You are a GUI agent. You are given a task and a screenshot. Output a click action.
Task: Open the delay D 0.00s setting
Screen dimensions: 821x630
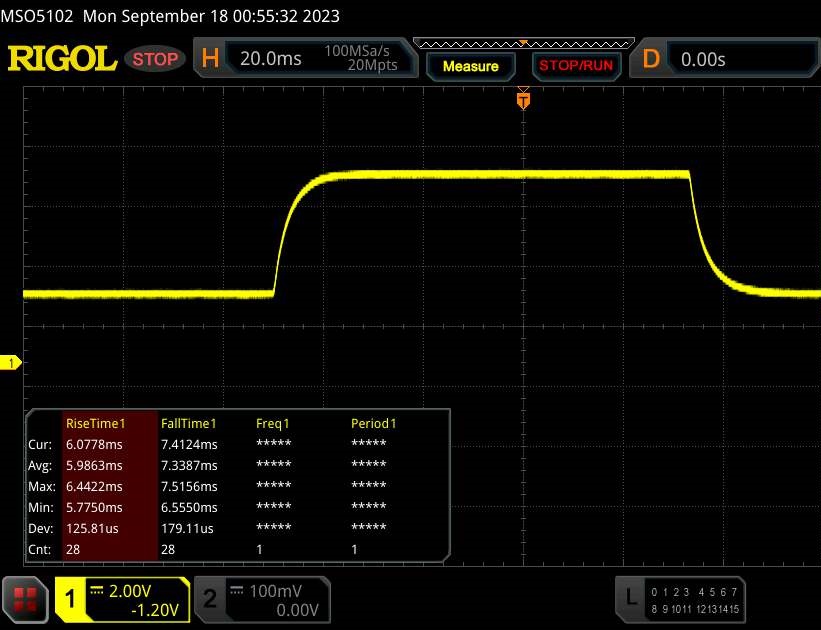click(725, 59)
